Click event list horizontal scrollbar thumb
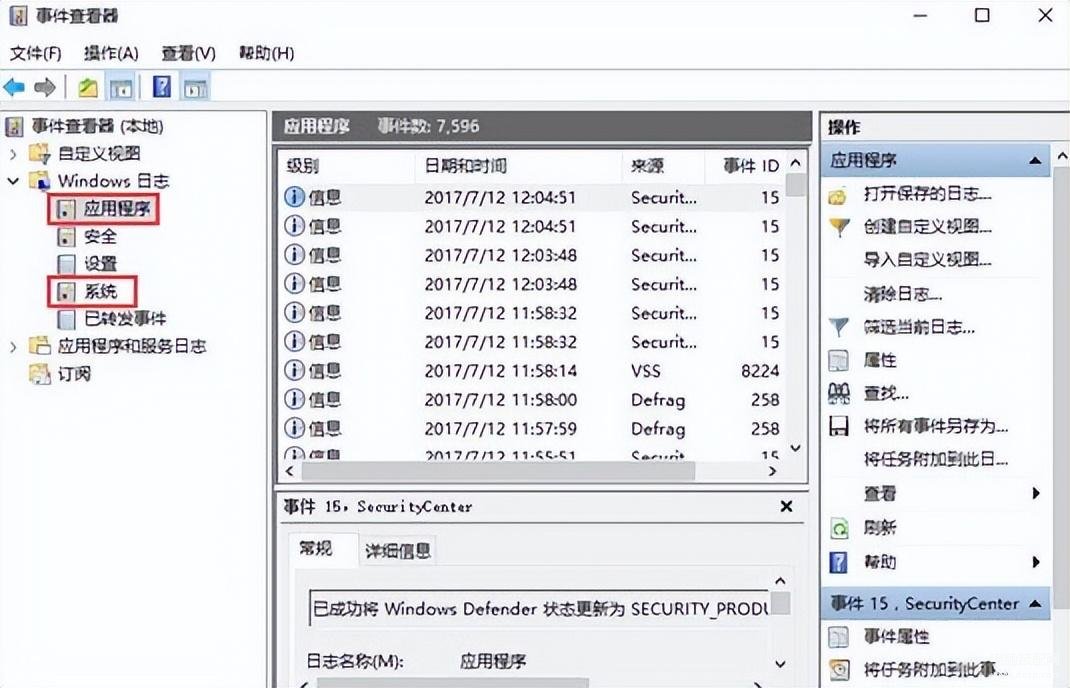1070x688 pixels. pos(498,471)
